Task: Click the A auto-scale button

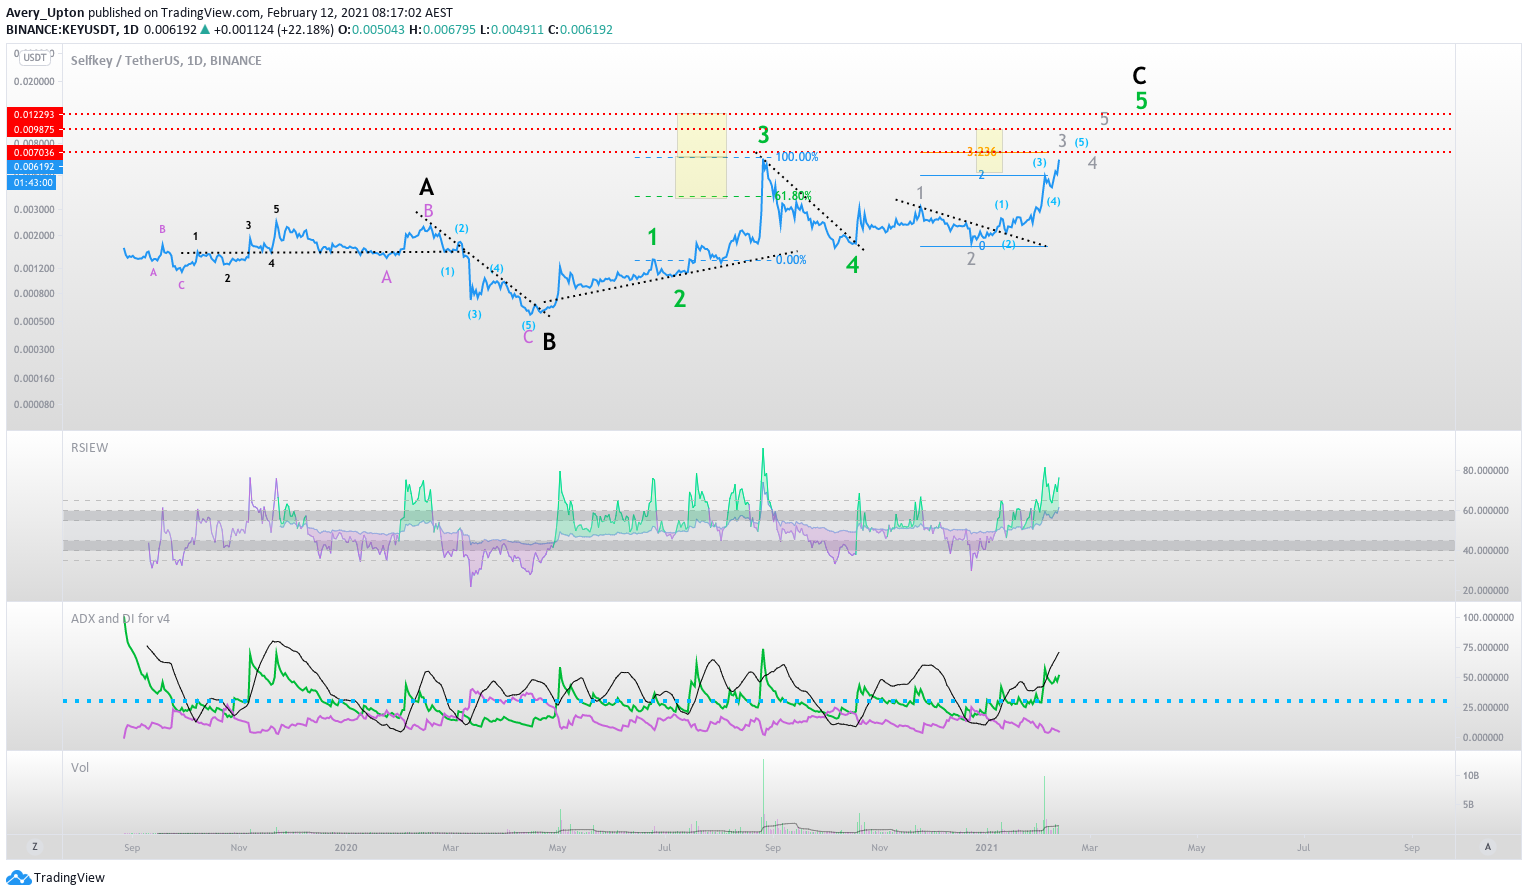Action: 1487,846
